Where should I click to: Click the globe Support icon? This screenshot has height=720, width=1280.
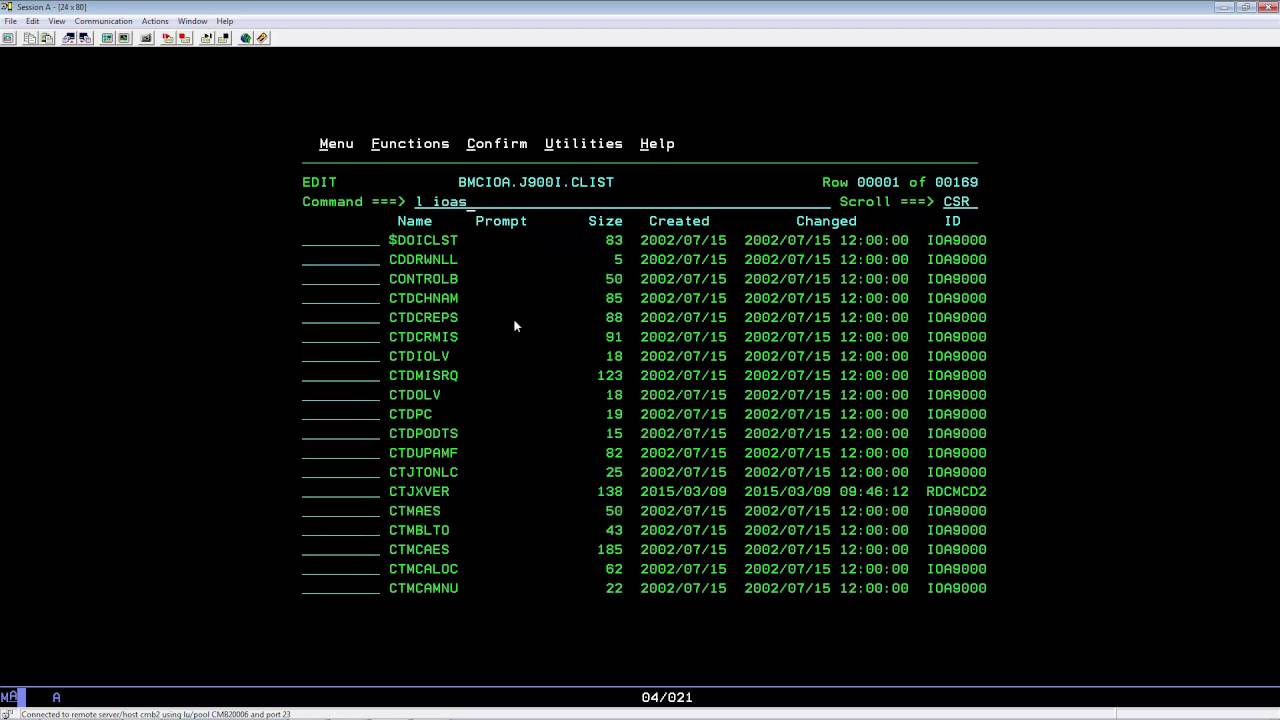[245, 38]
